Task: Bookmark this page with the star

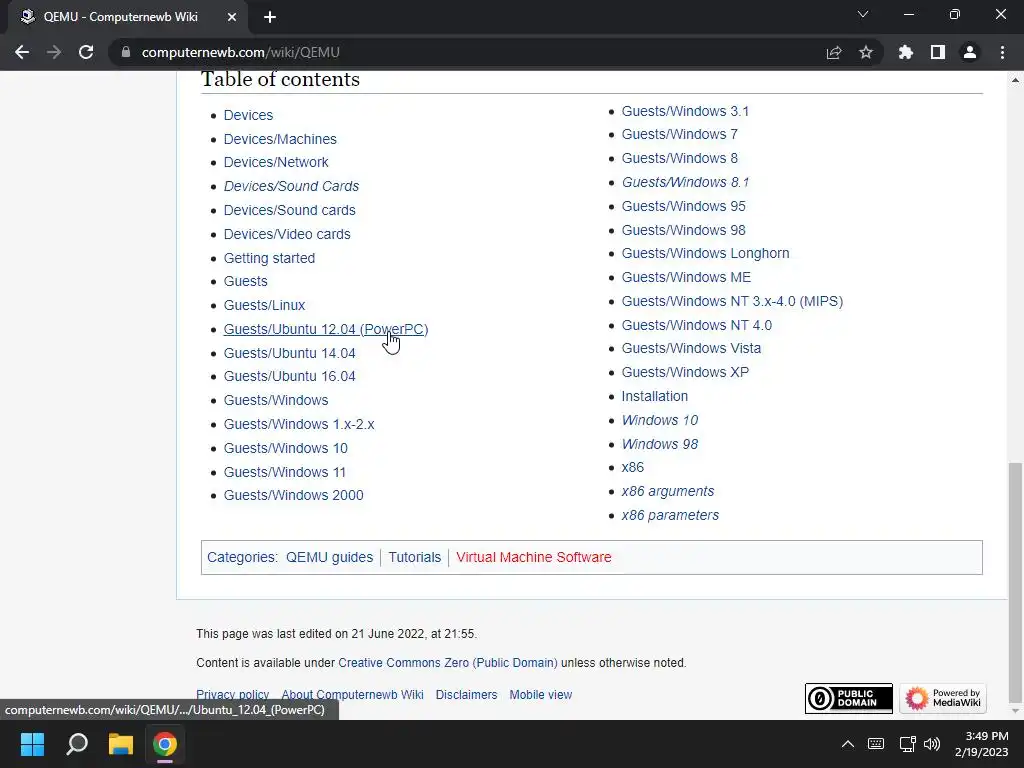Action: coord(866,52)
